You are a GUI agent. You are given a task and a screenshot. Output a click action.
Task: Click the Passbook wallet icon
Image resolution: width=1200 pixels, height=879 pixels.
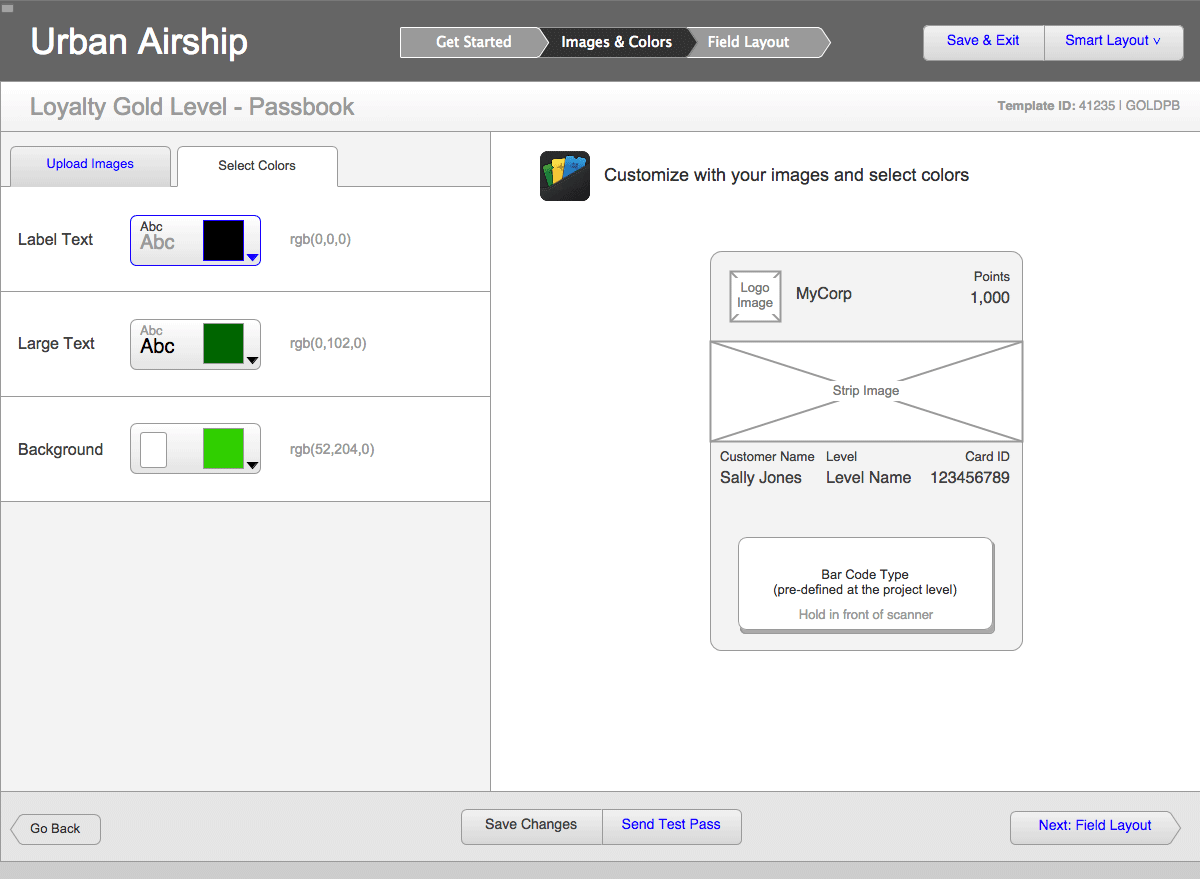click(565, 176)
